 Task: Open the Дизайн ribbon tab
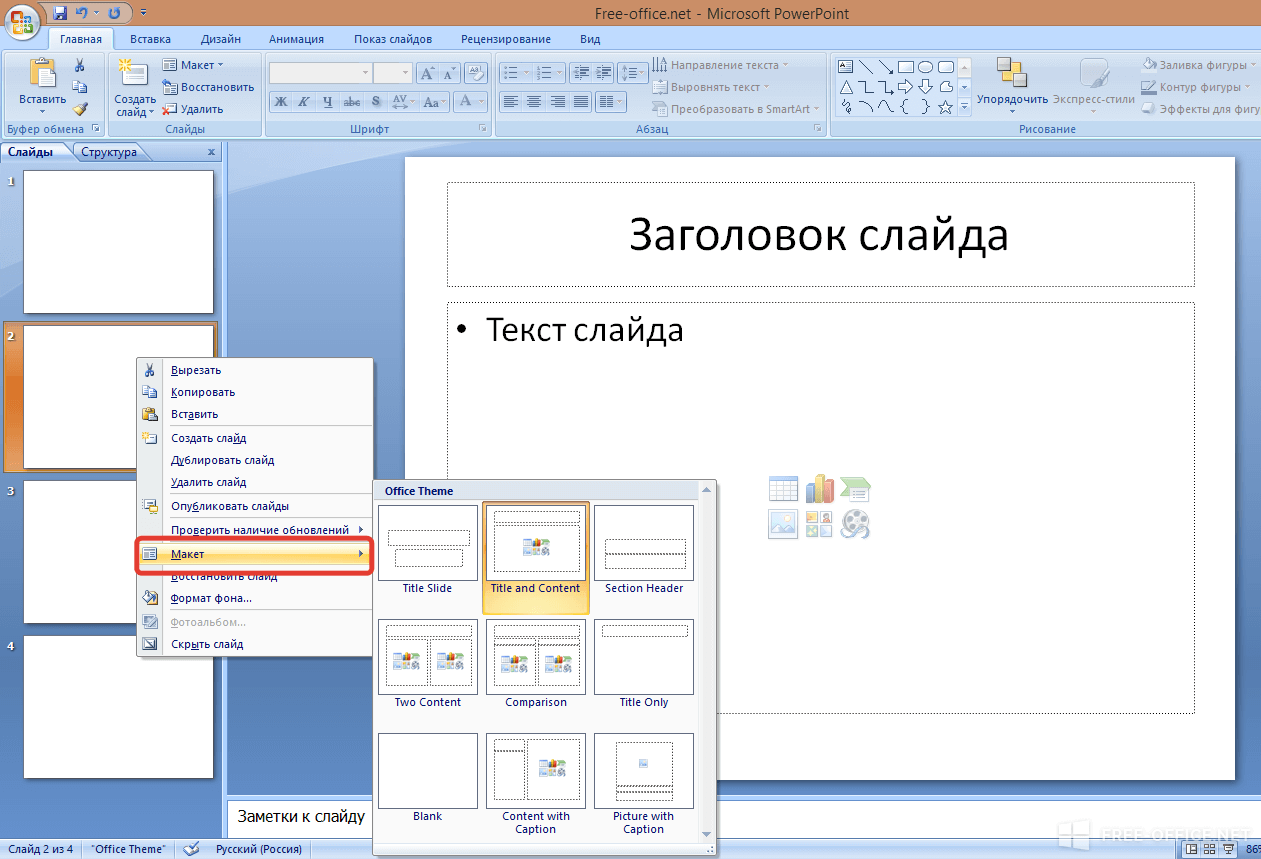220,39
